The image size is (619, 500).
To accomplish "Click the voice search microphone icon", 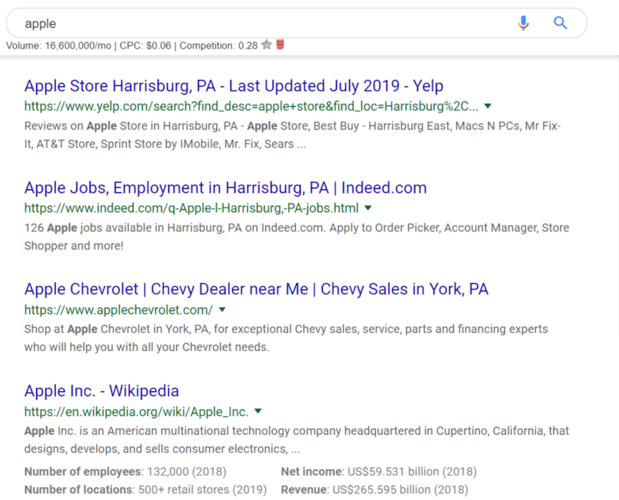I will click(523, 23).
